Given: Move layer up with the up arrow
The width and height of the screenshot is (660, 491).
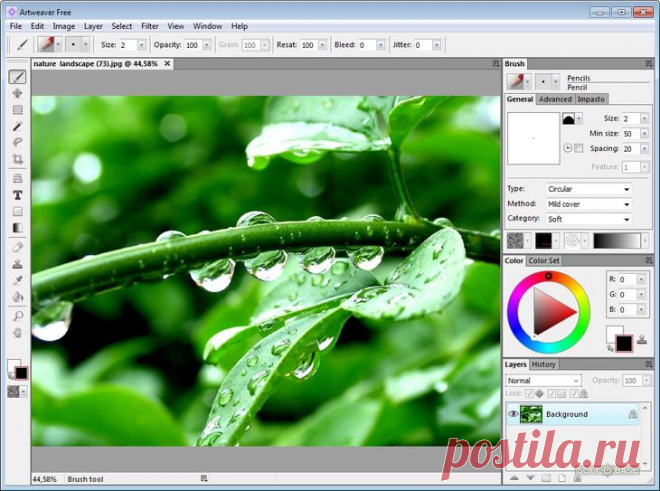Looking at the screenshot, I should [x=514, y=478].
